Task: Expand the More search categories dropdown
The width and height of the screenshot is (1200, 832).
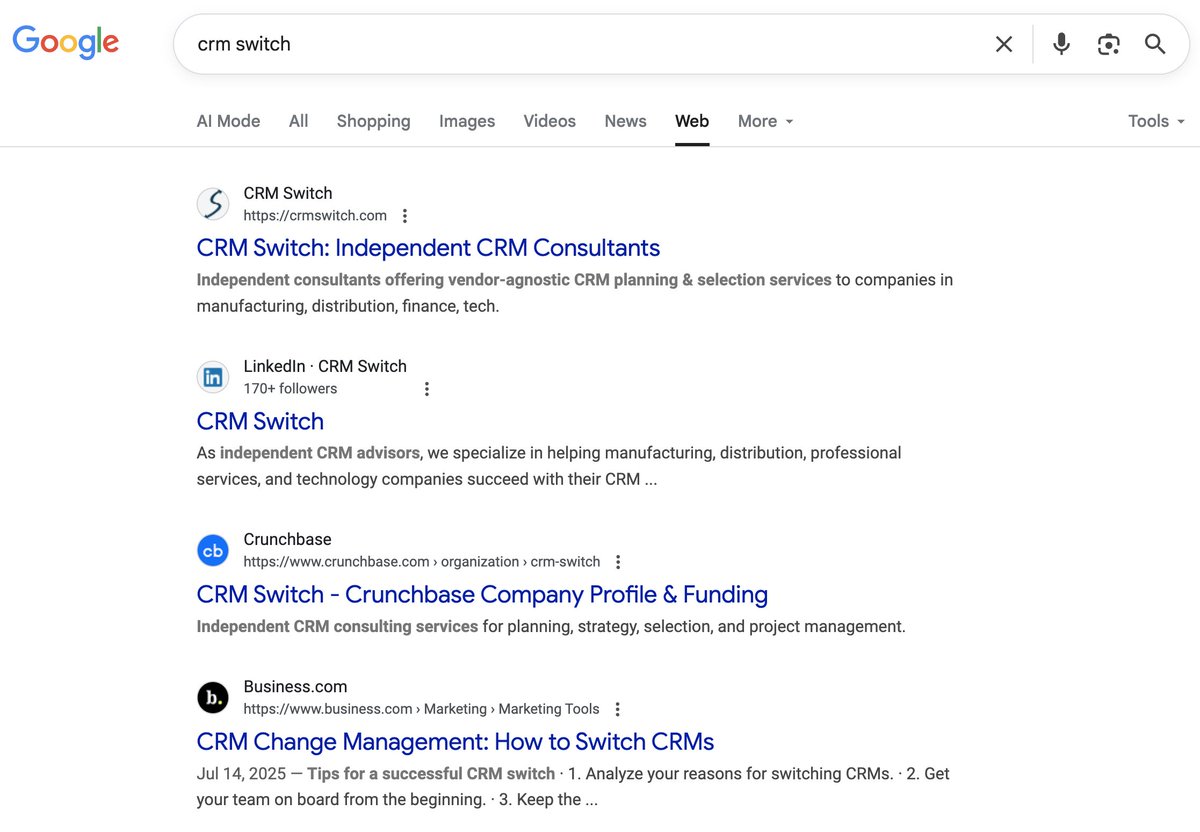Action: (765, 121)
